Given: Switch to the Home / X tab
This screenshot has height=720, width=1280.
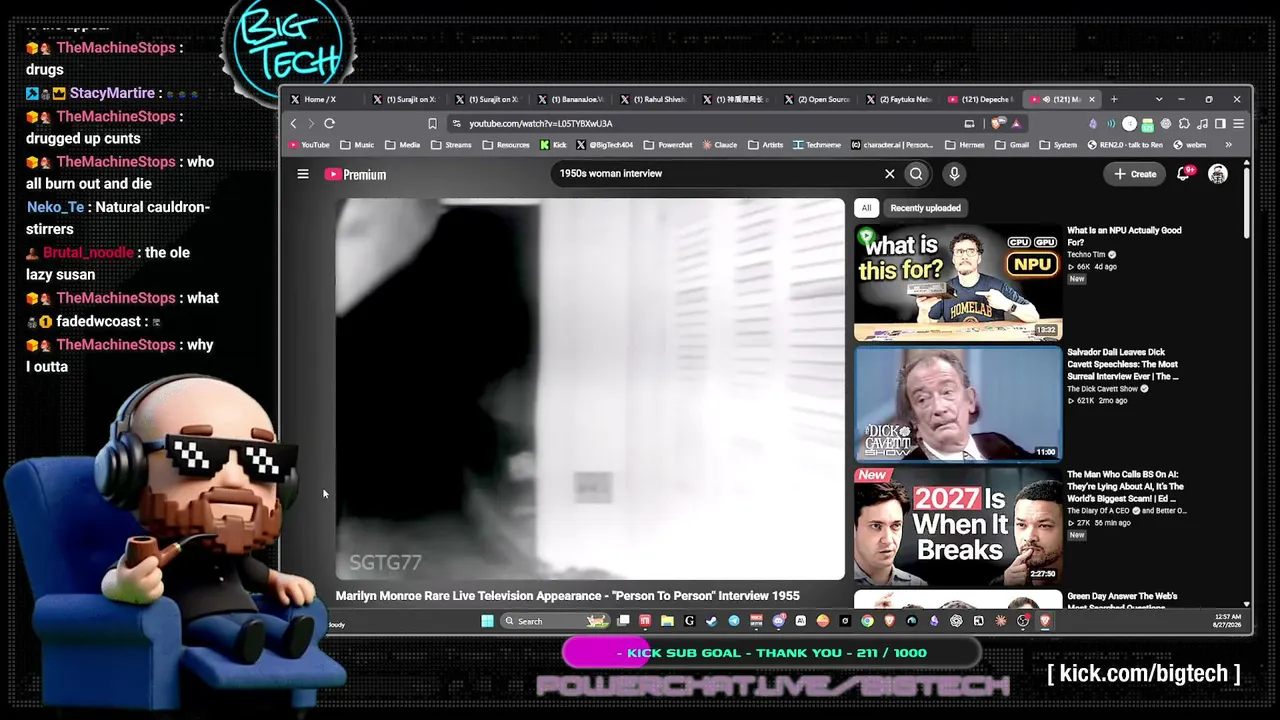Looking at the screenshot, I should pos(322,99).
